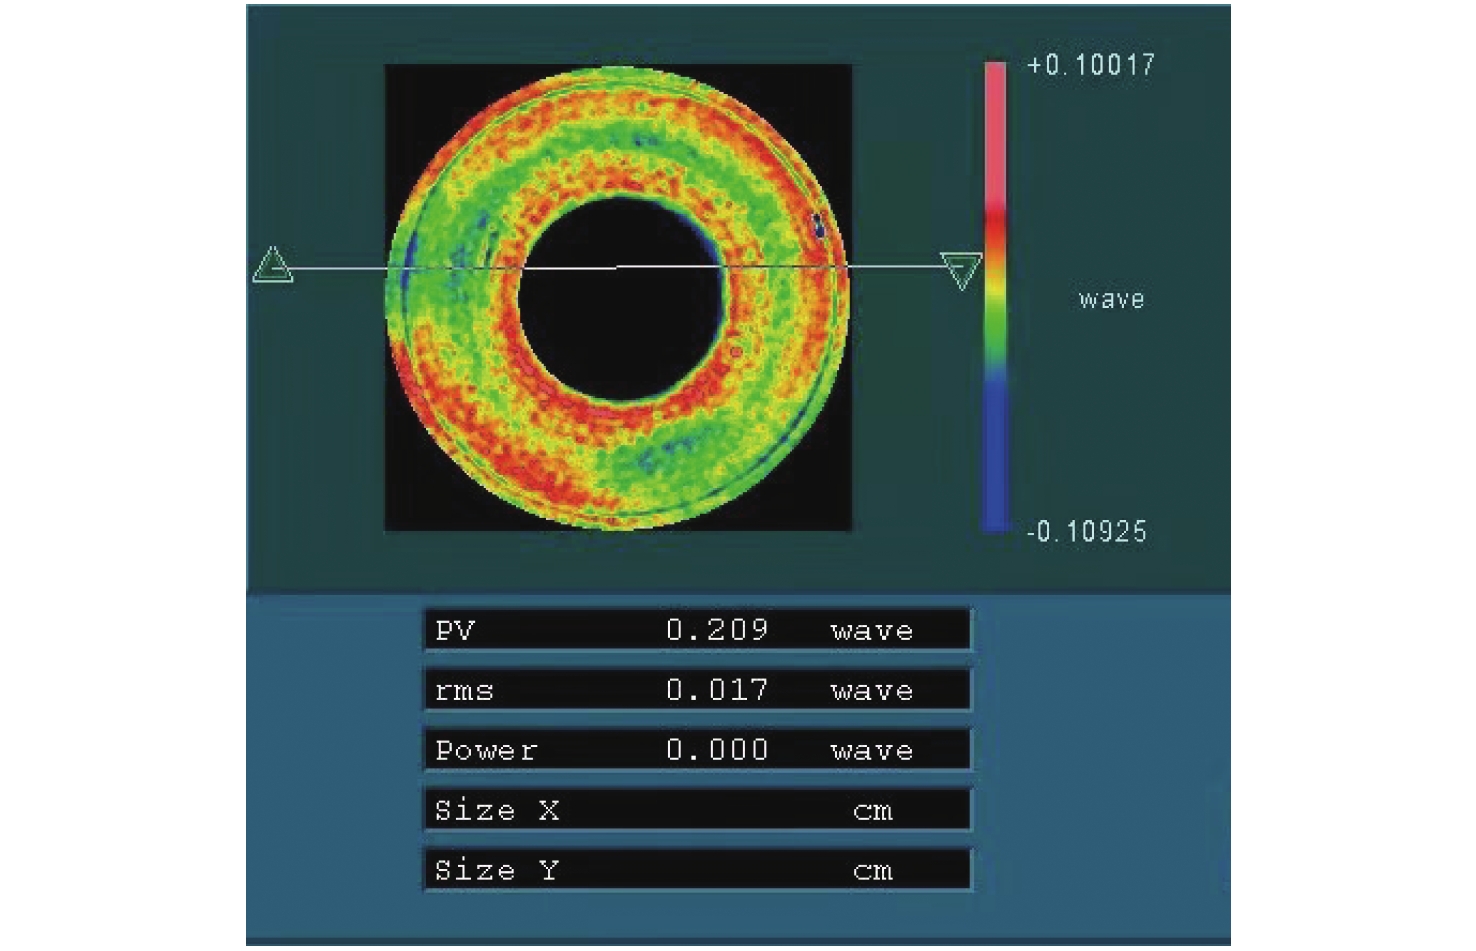The height and width of the screenshot is (951, 1476).
Task: Select the -0.10925 scale minimum label
Action: 1087,531
